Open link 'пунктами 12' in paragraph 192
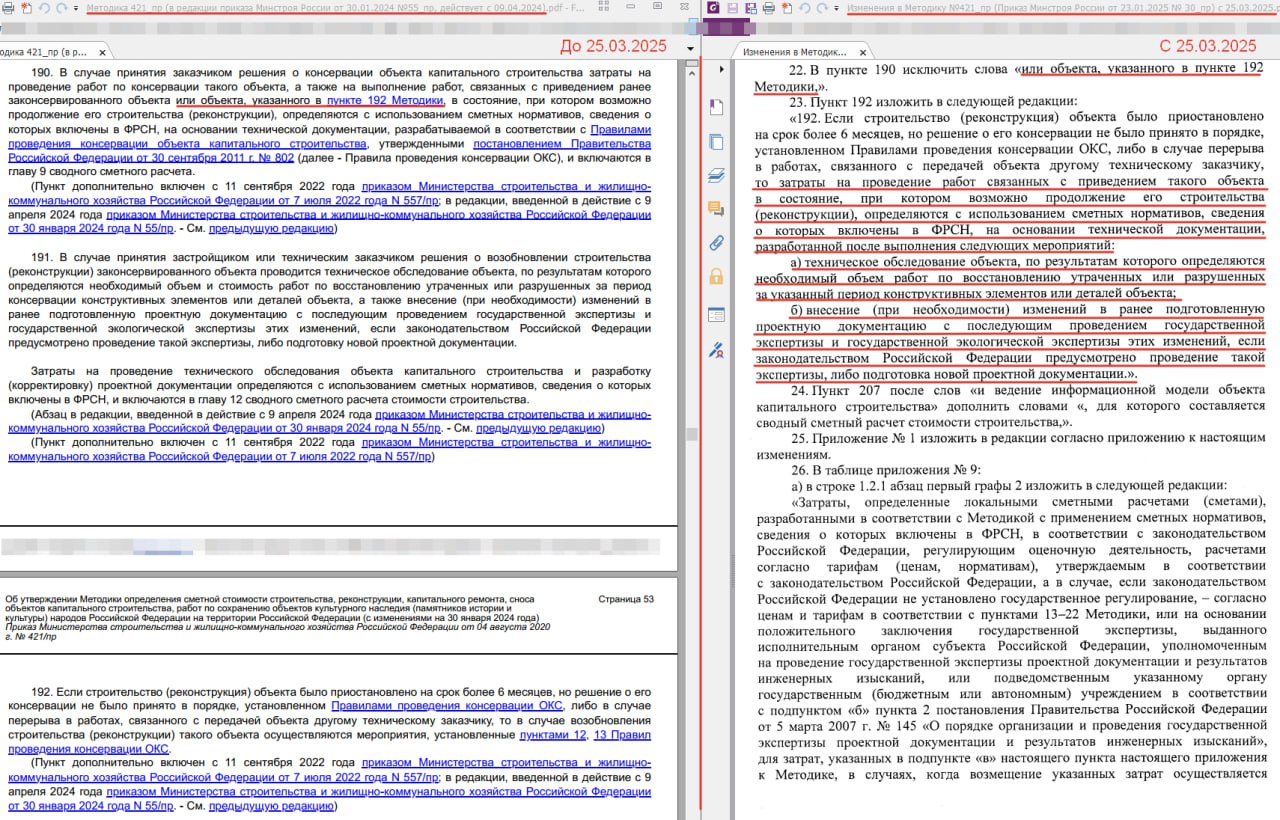 click(x=554, y=735)
